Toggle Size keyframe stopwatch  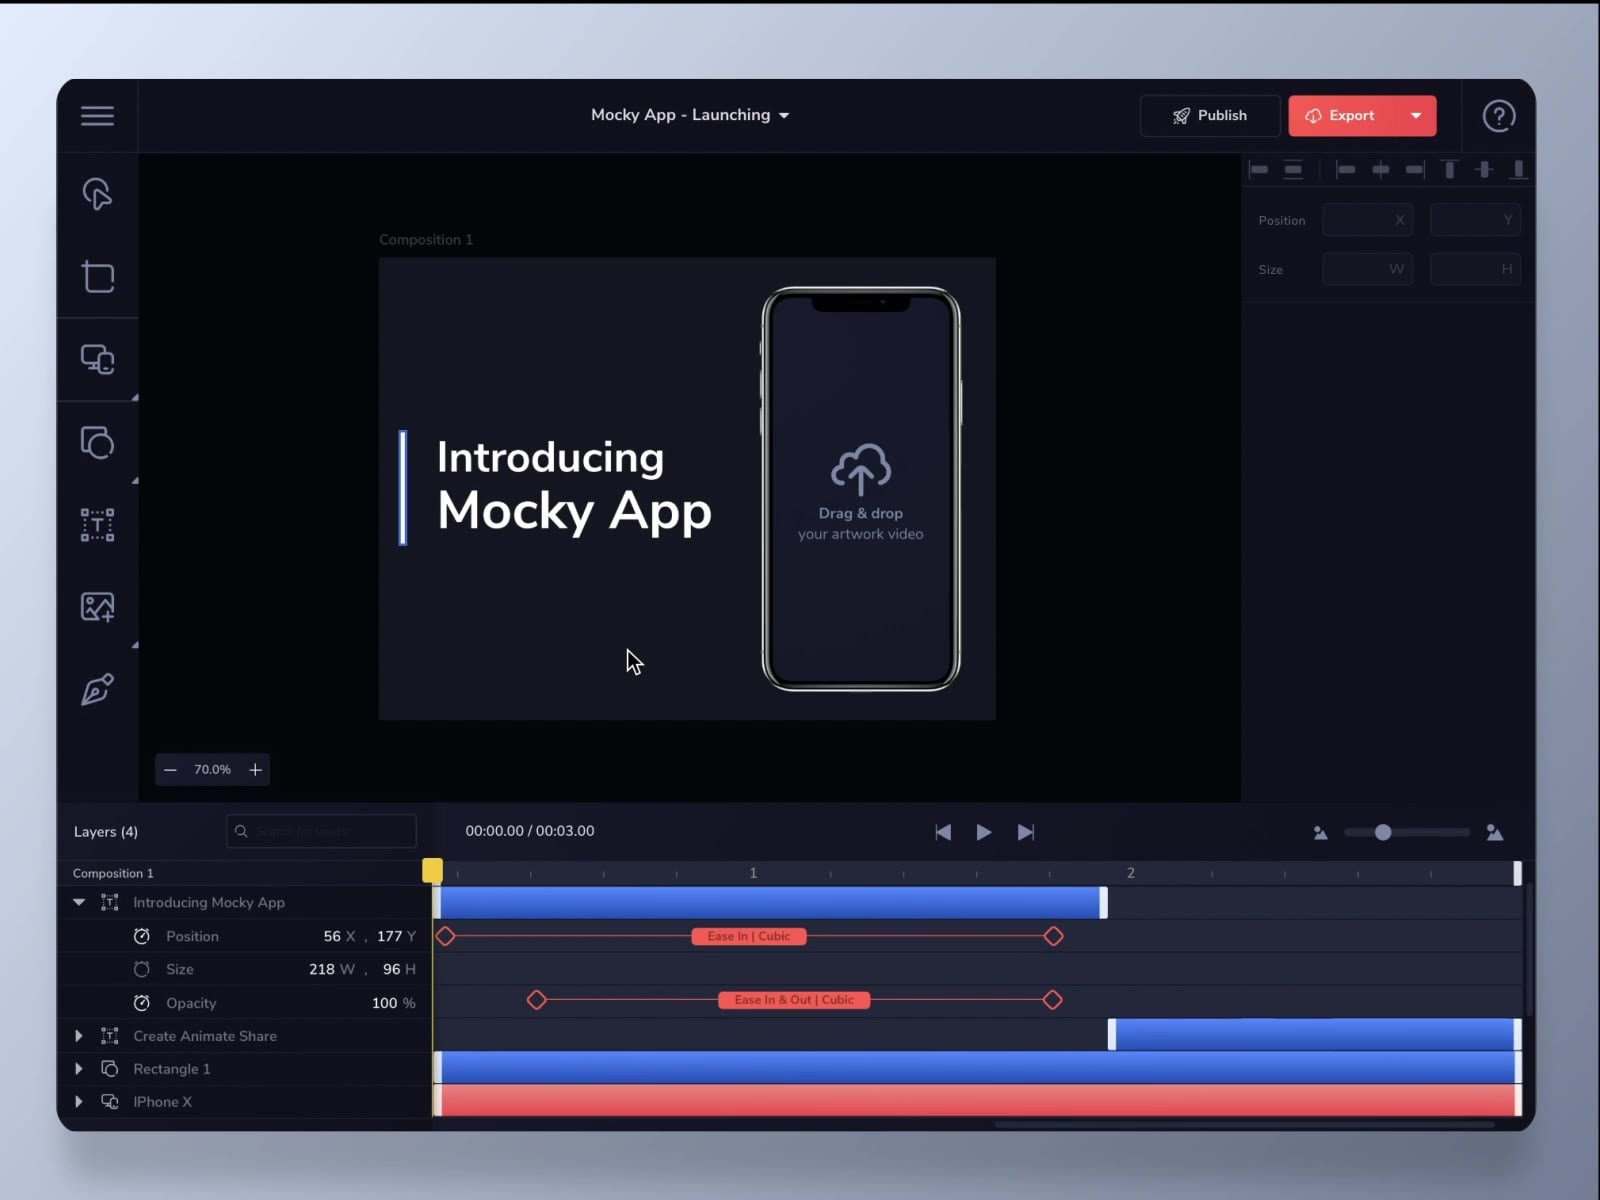coord(142,969)
